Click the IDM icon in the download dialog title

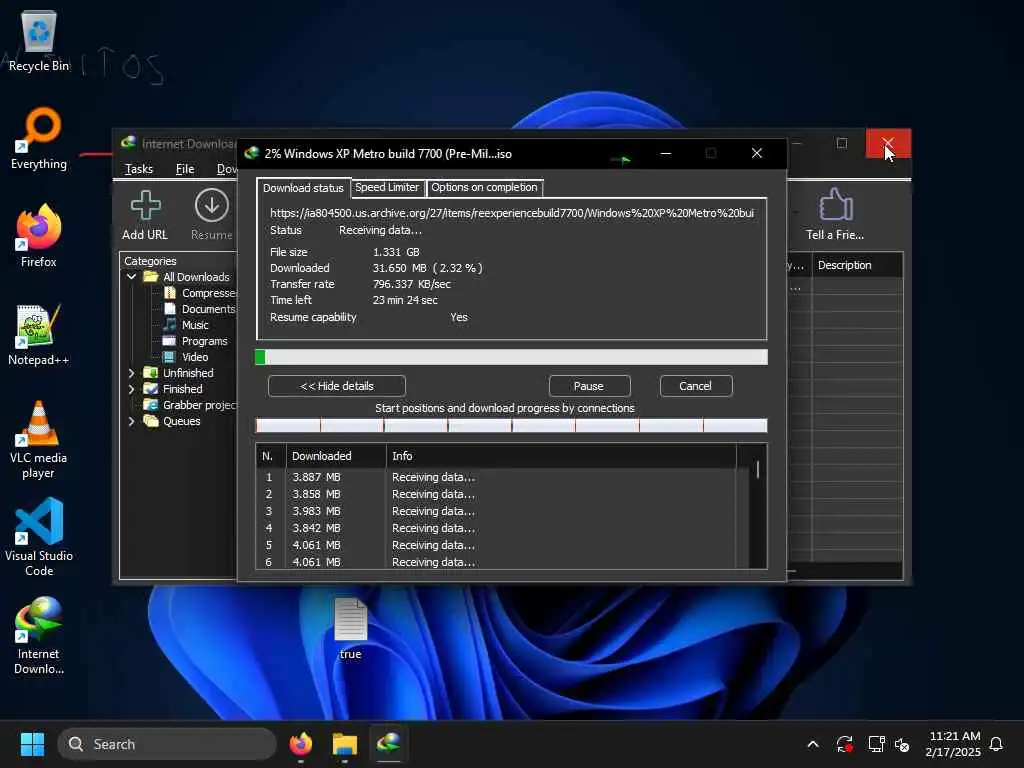pos(252,153)
